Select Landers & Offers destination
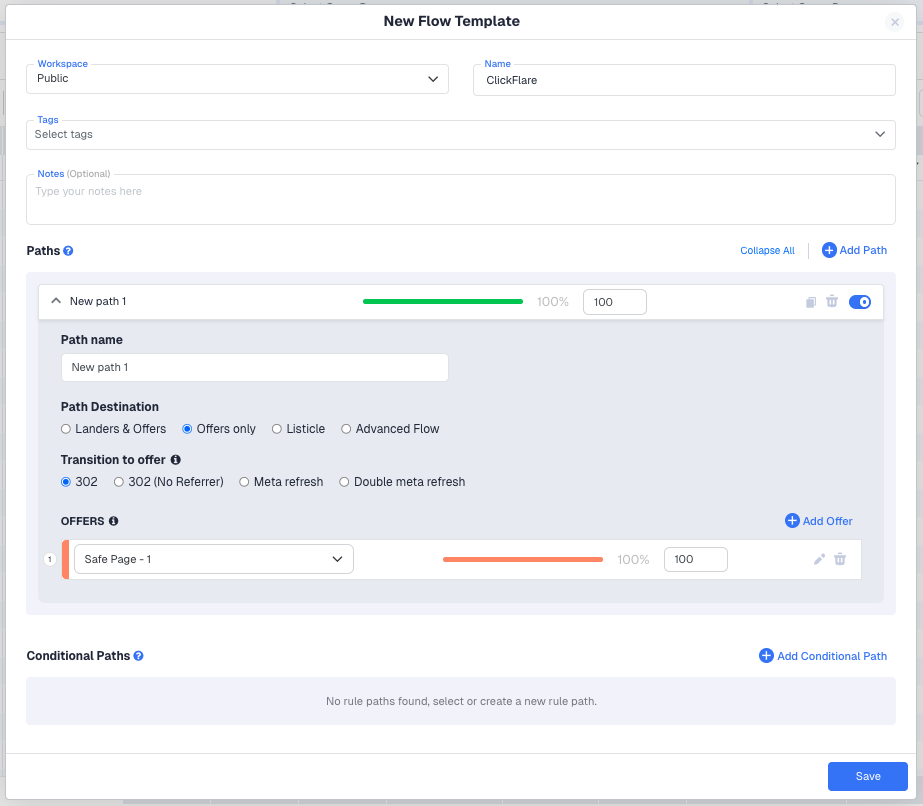This screenshot has width=923, height=806. point(67,429)
